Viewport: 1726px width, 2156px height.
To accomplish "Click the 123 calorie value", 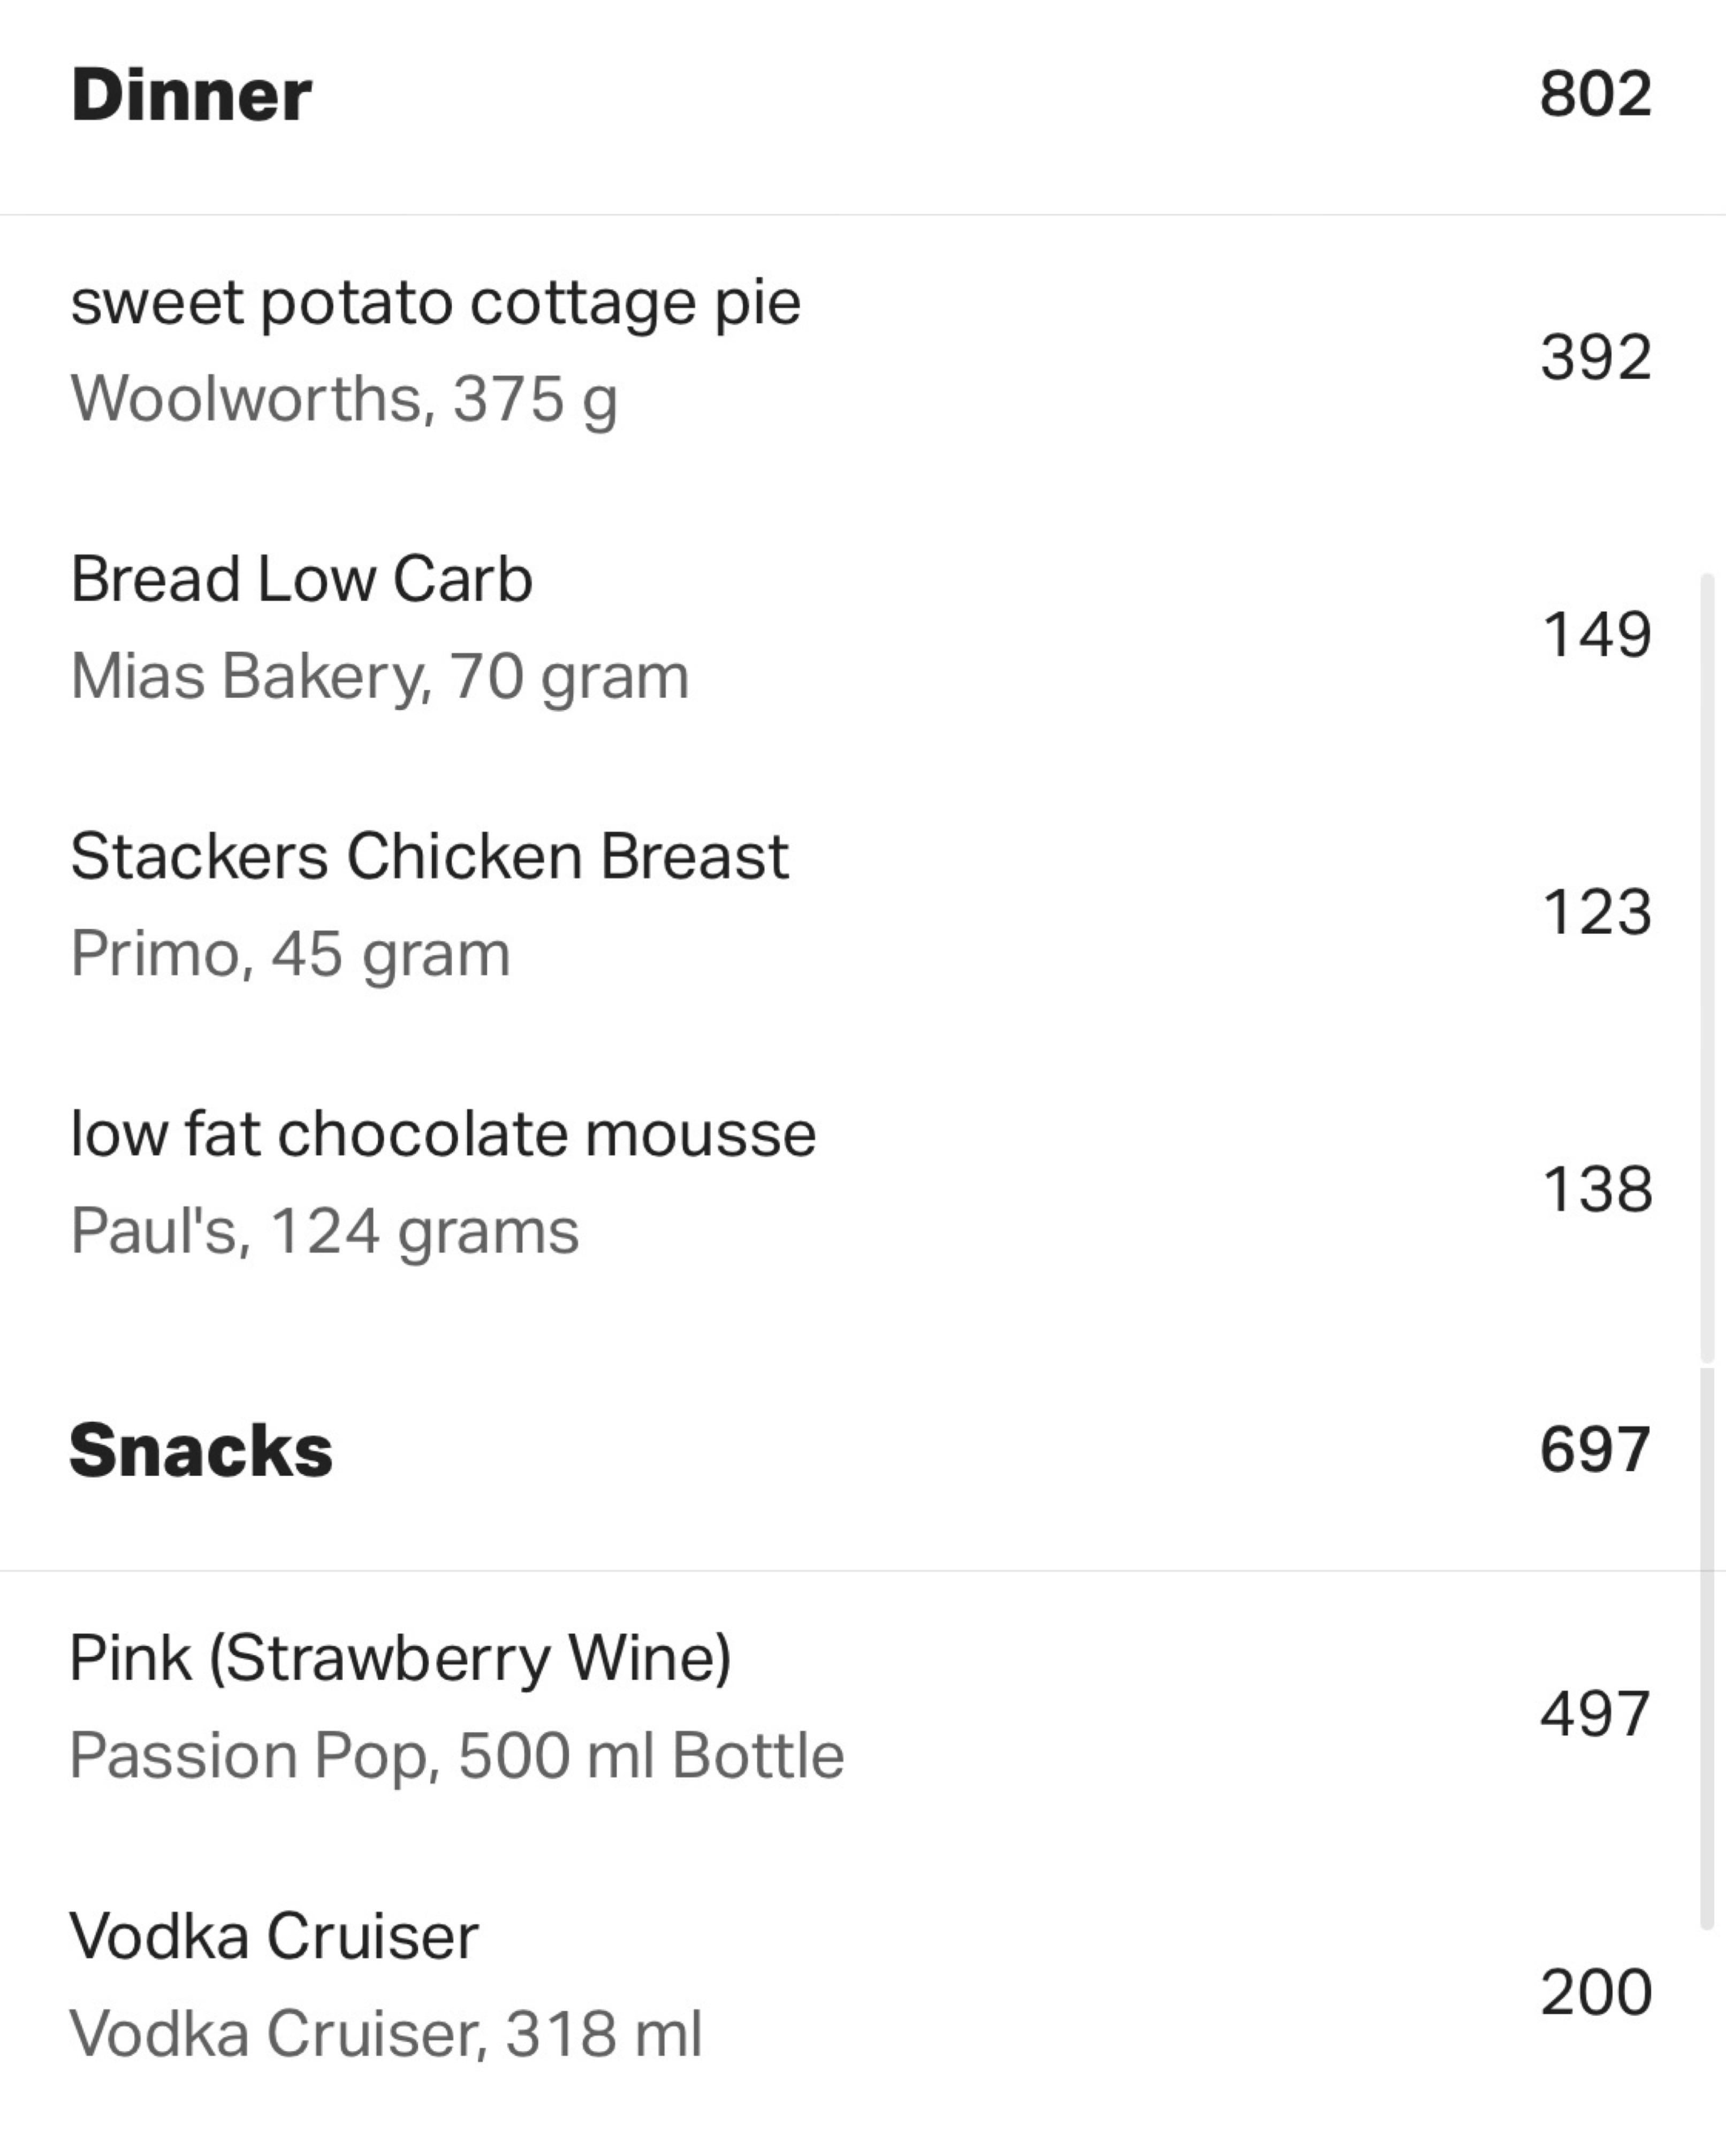I will (x=1597, y=912).
